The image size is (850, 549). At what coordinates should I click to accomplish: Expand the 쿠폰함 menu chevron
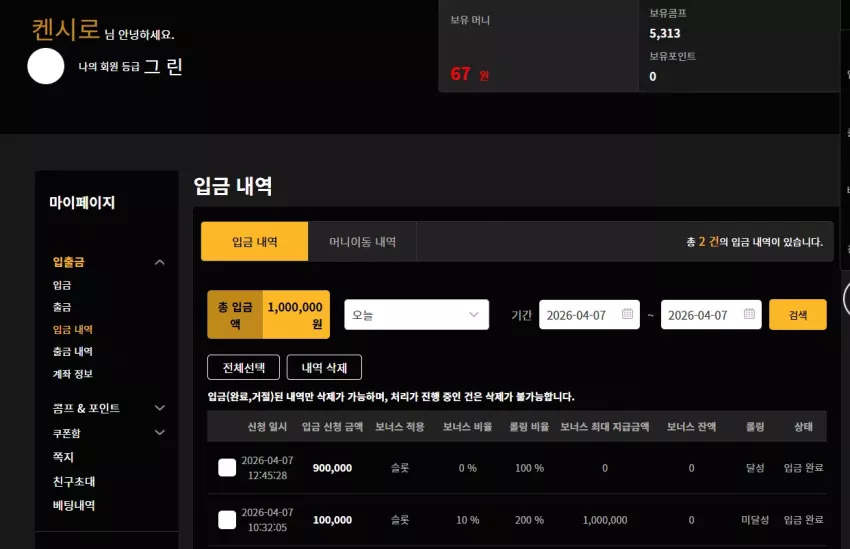159,432
